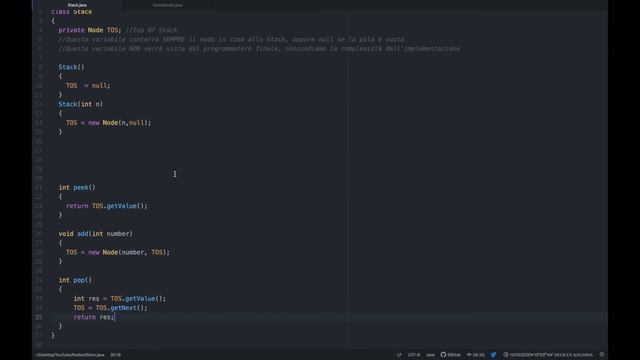640x360 pixels.
Task: Click the Stack.java file path in status bar
Action: [x=70, y=355]
